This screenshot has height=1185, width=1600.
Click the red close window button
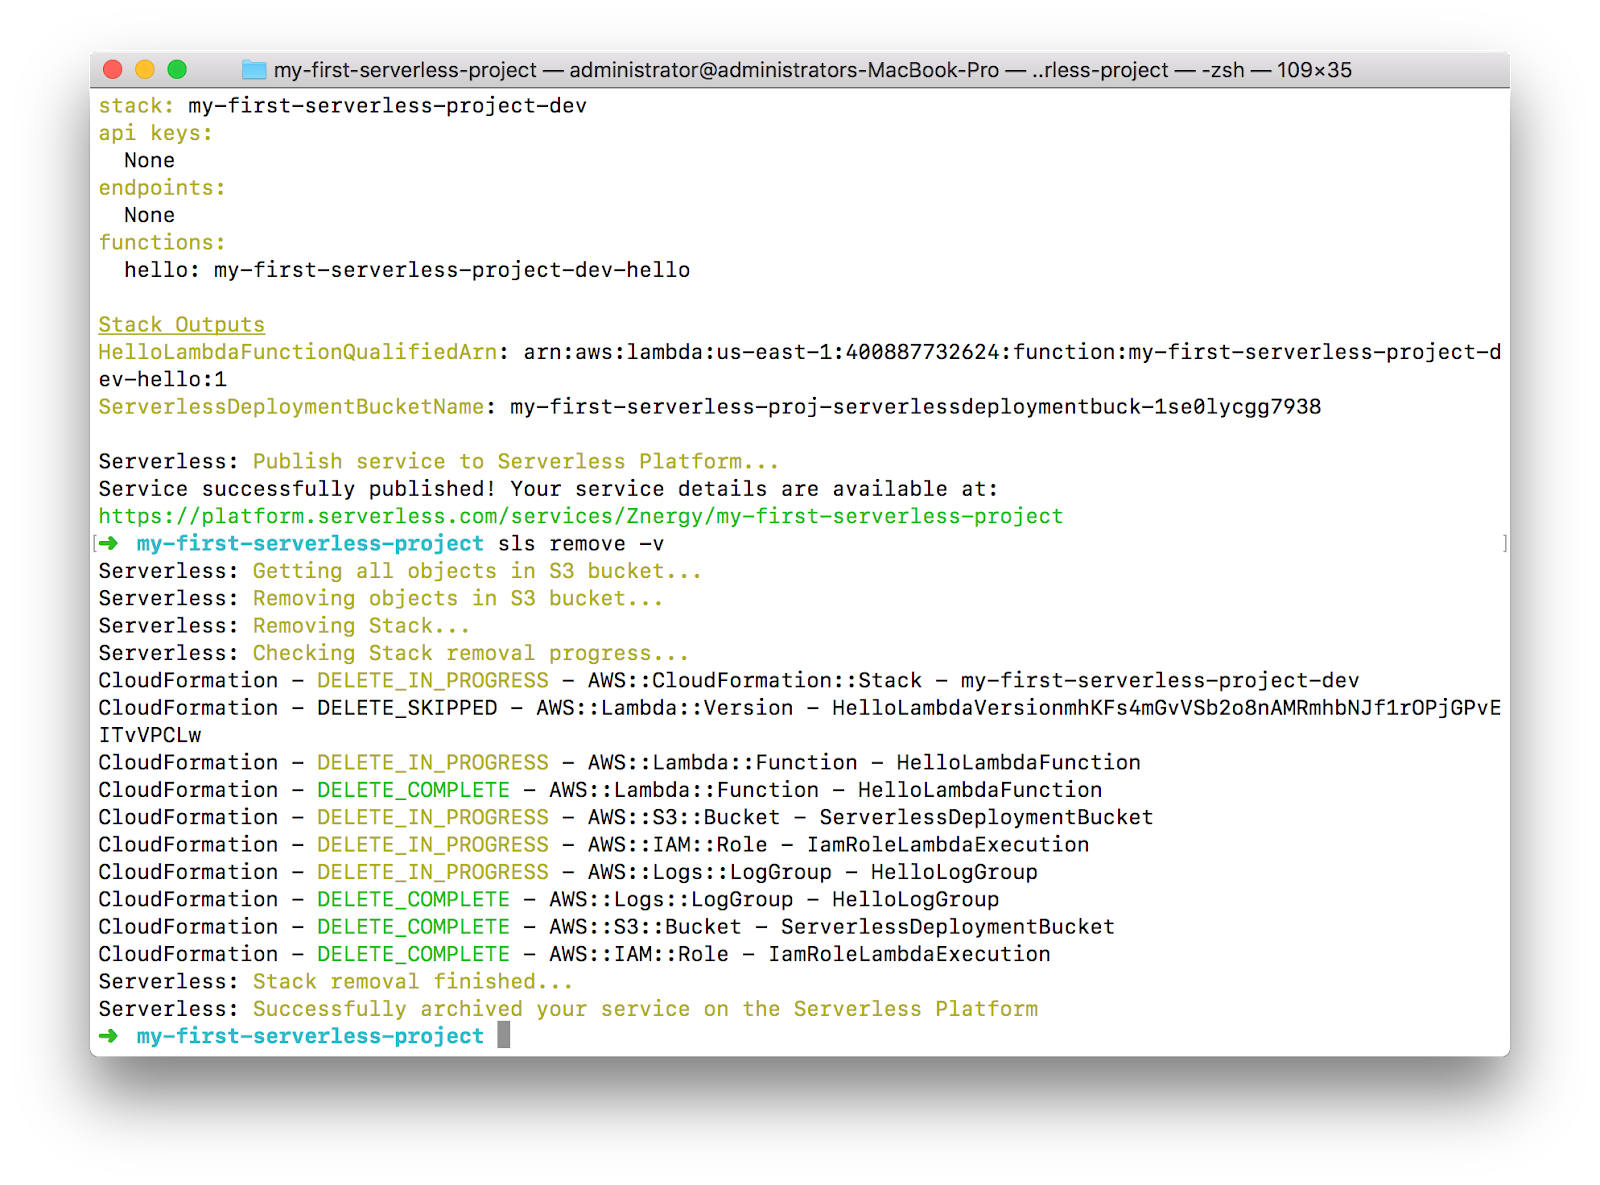coord(114,69)
